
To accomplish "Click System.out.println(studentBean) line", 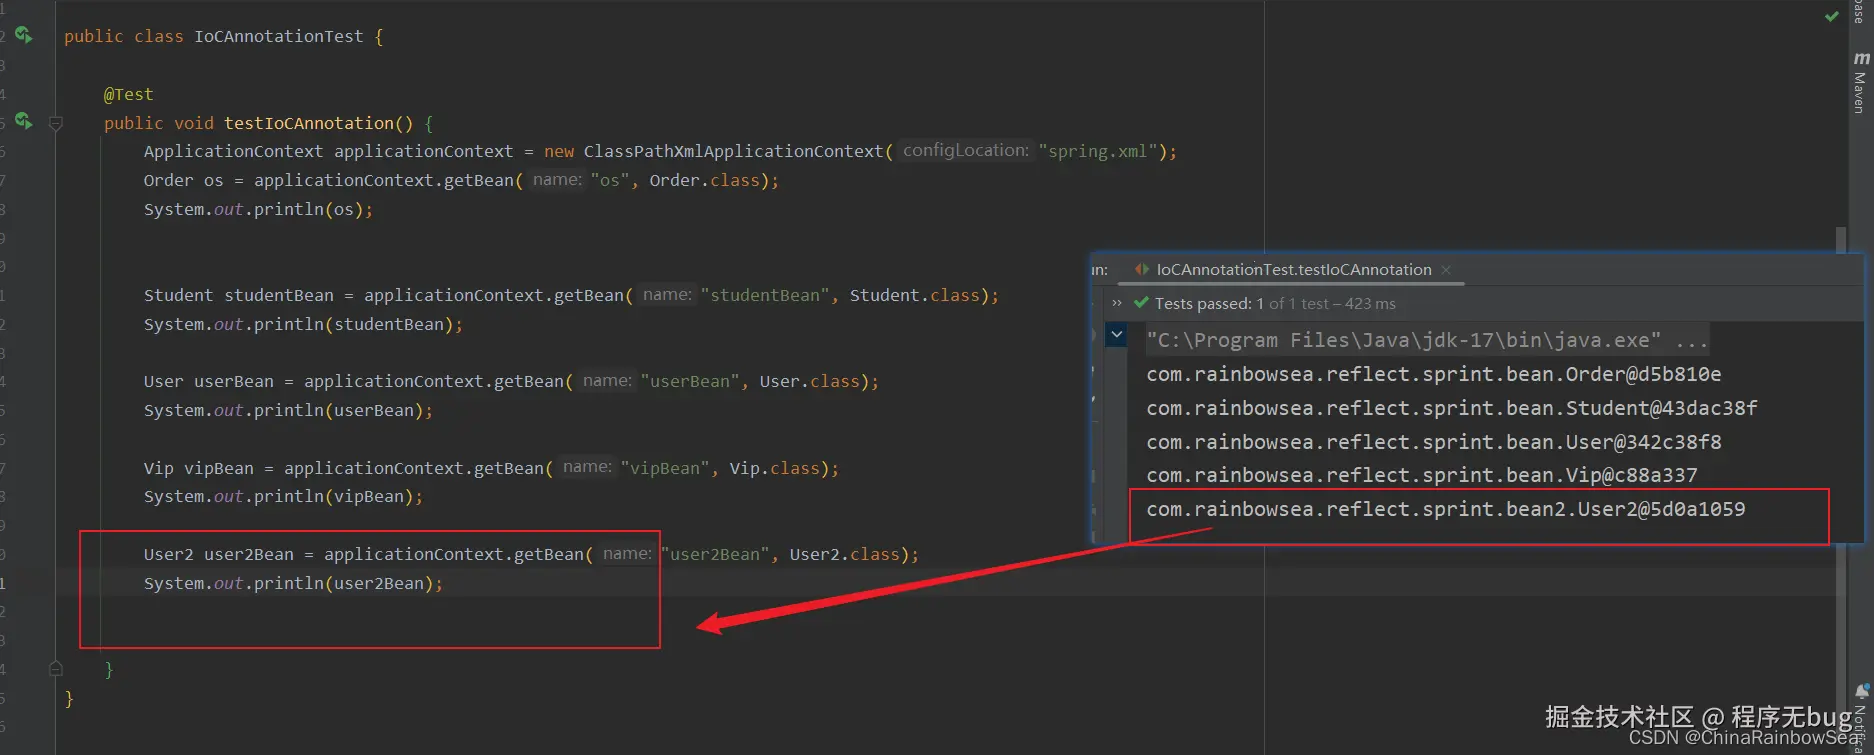I will pos(303,325).
